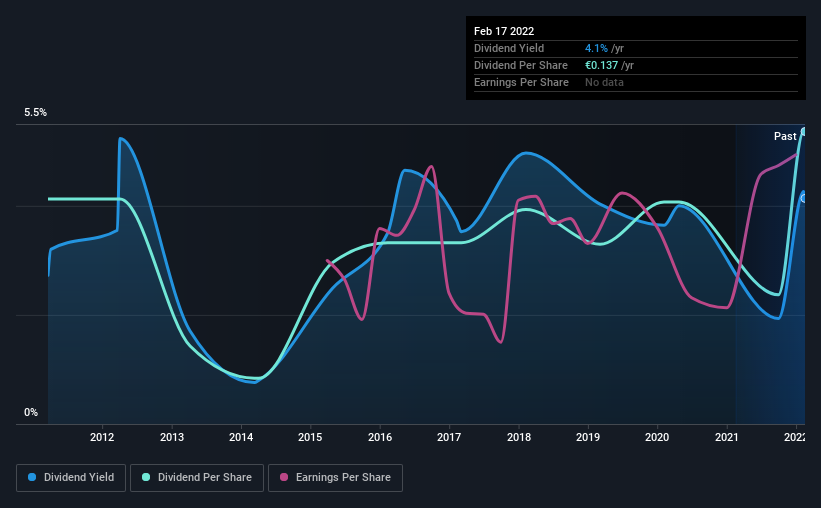The width and height of the screenshot is (821, 508).
Task: Click the teal Dividend Per Share end marker
Action: (x=804, y=131)
